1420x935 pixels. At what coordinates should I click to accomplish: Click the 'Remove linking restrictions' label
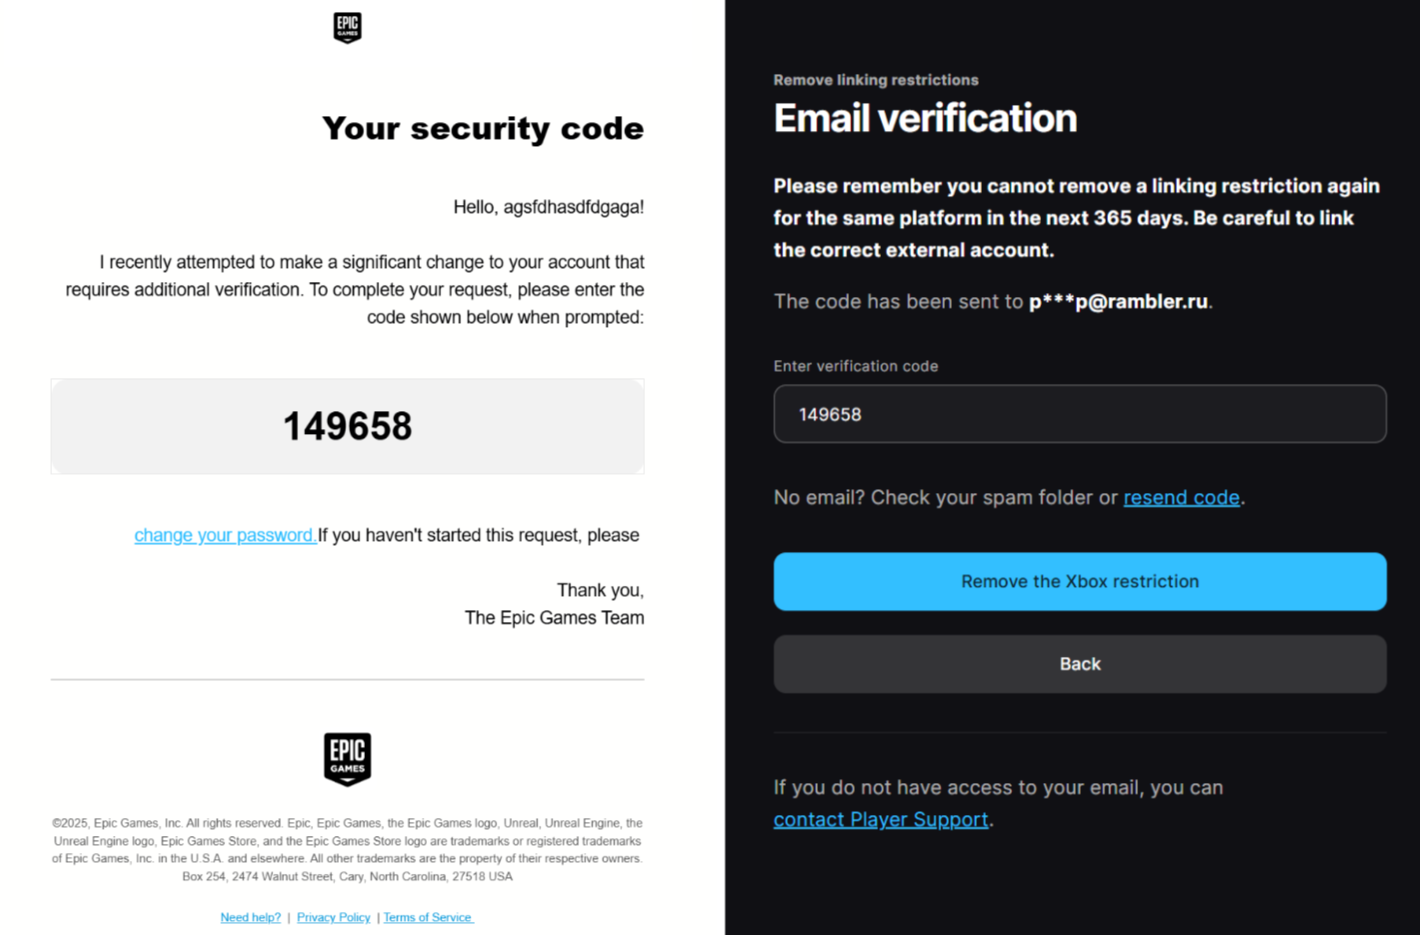point(875,80)
